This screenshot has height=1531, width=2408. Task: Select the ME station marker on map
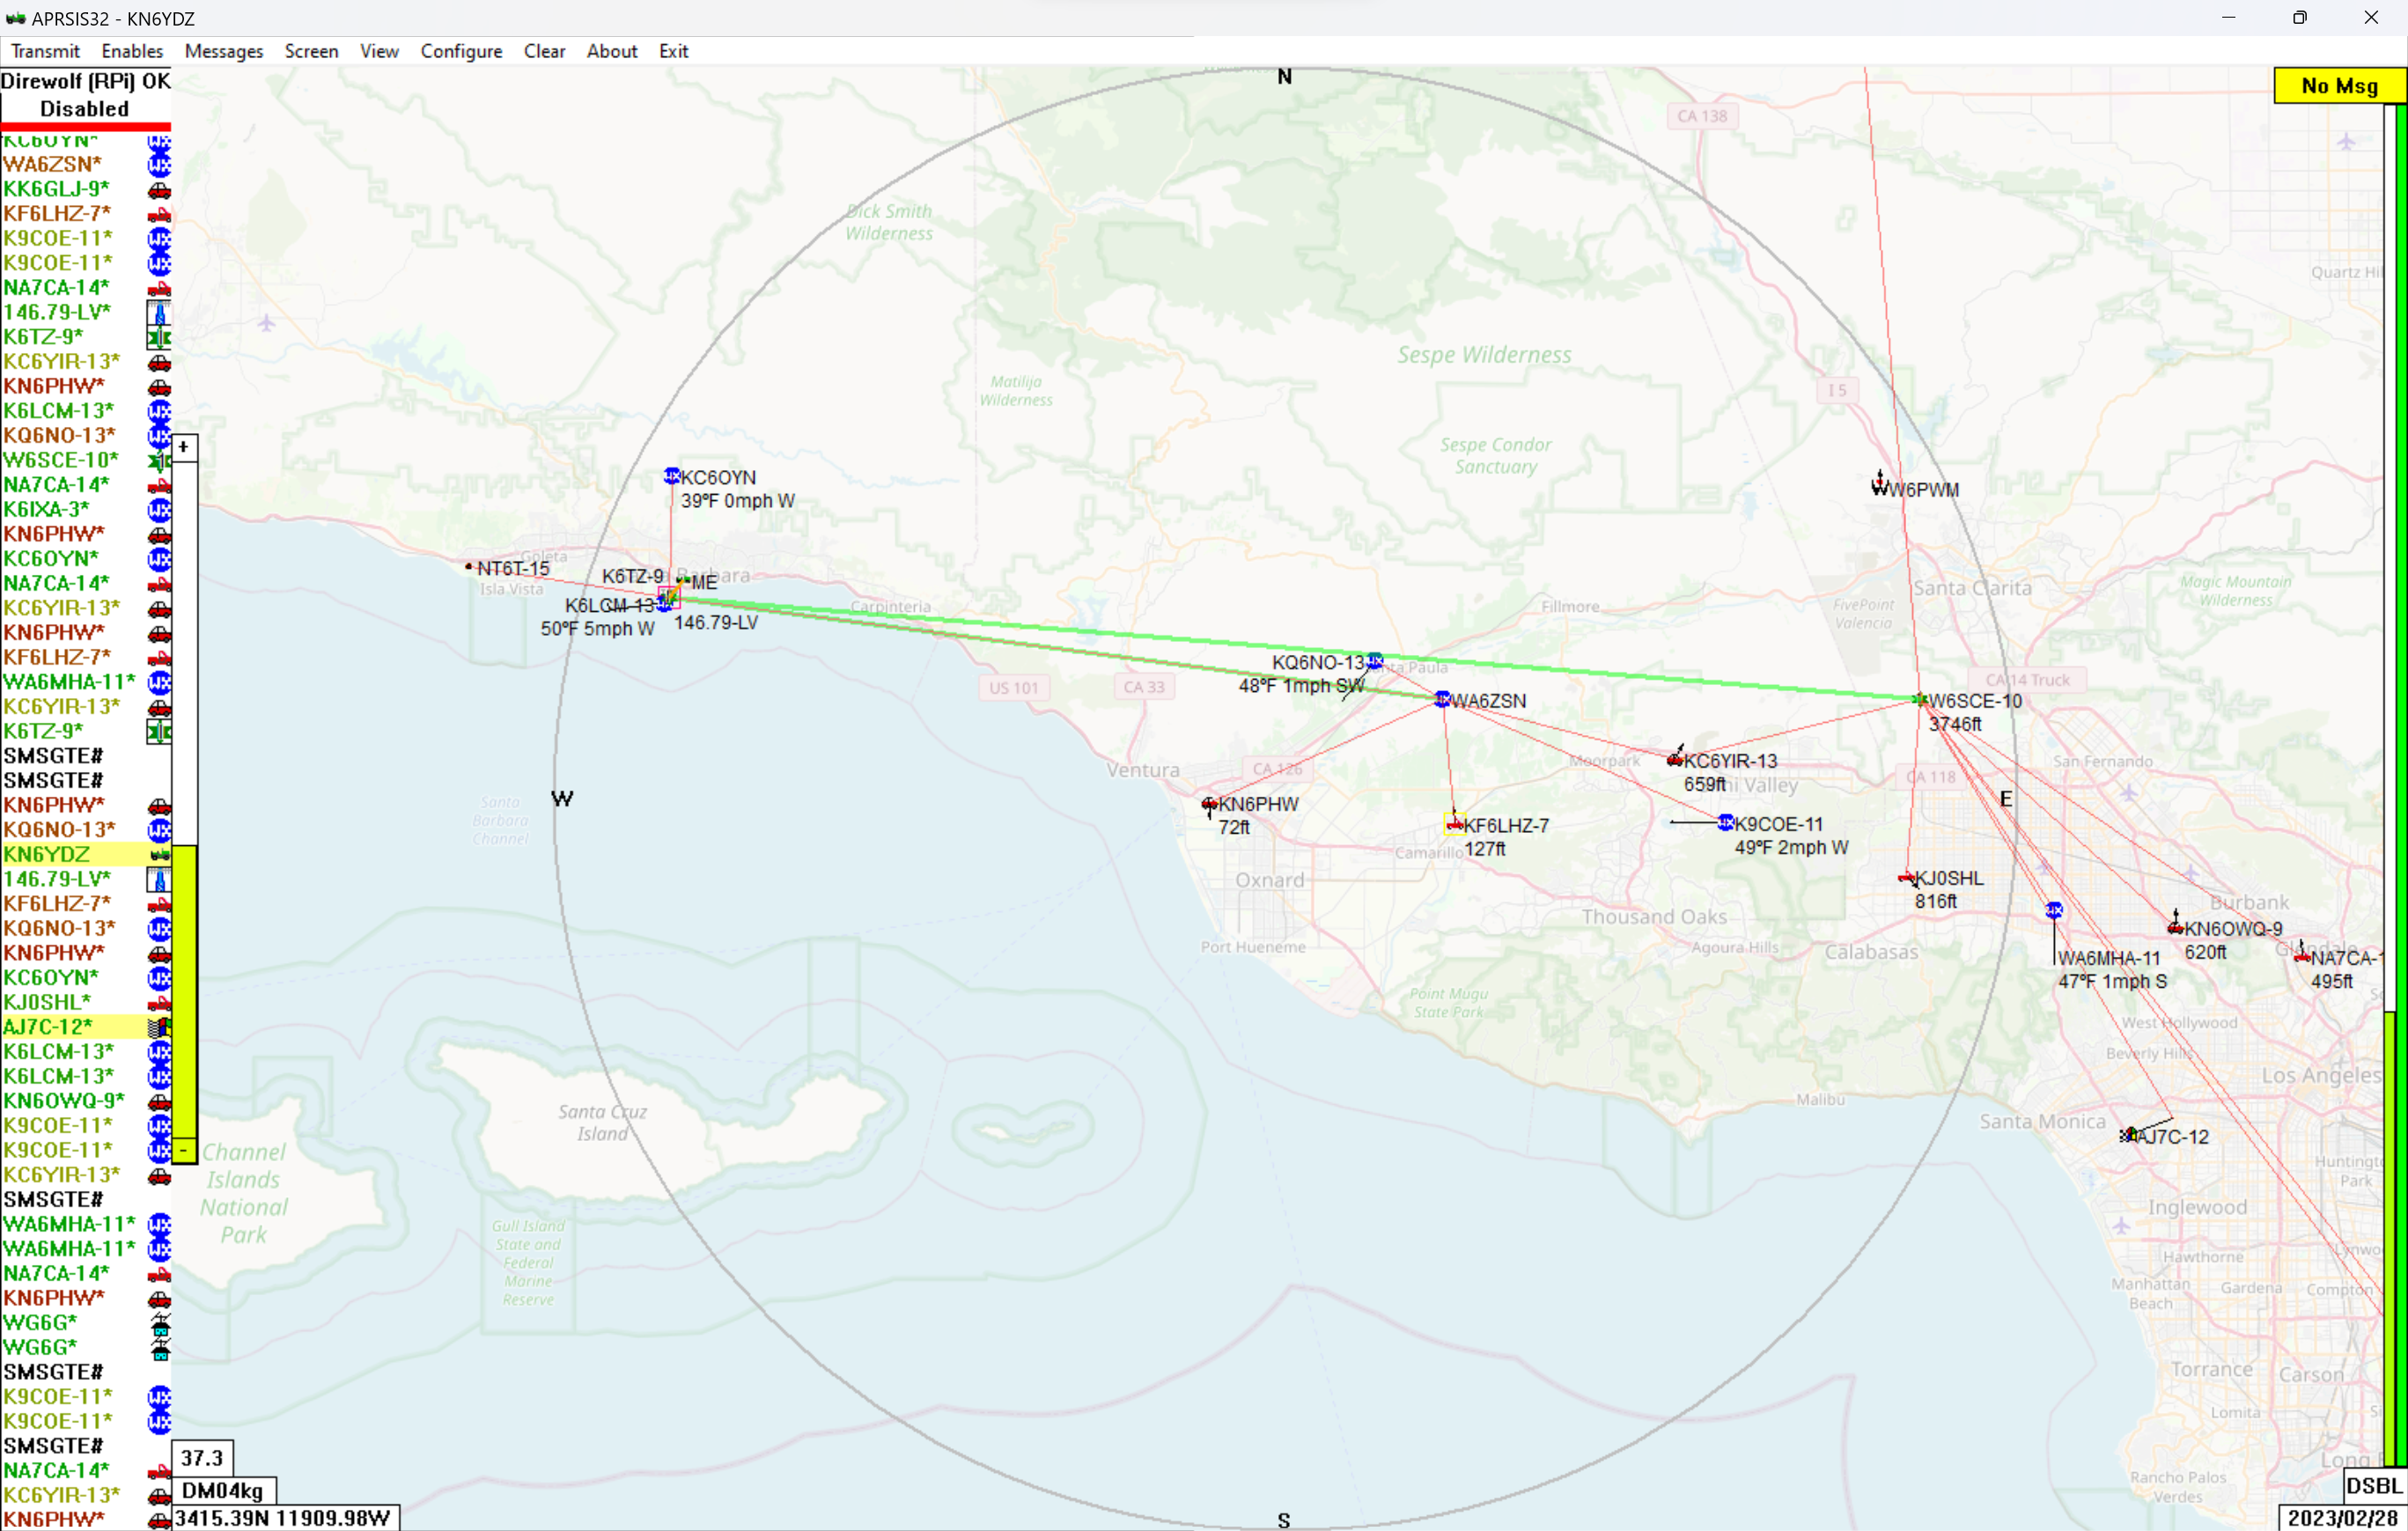(x=683, y=581)
